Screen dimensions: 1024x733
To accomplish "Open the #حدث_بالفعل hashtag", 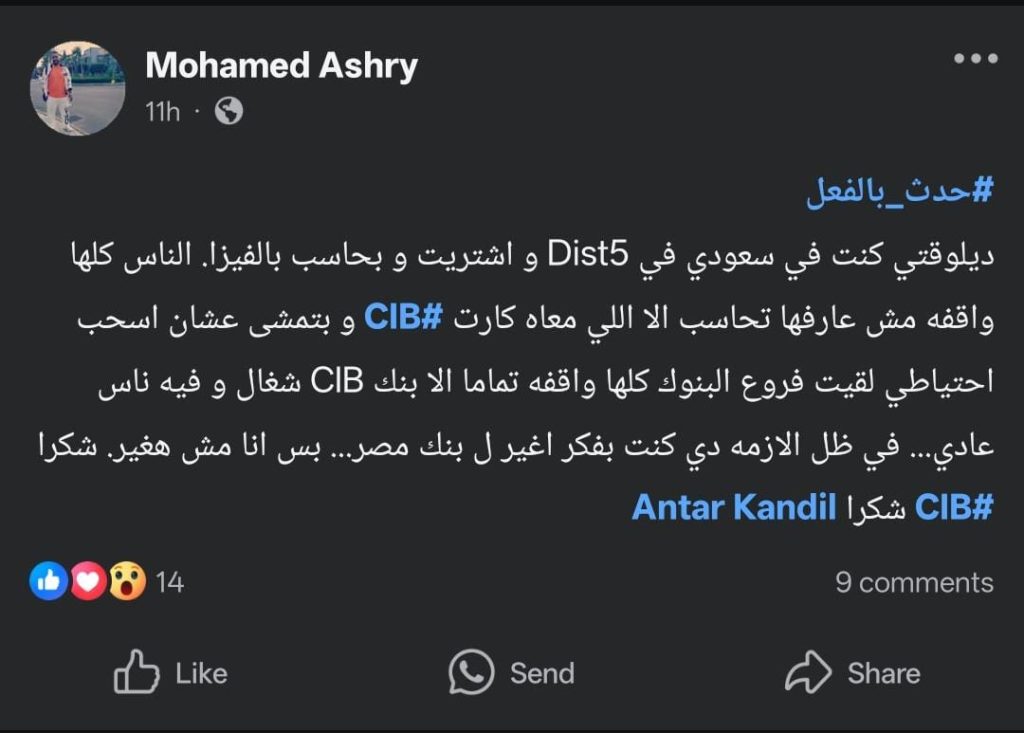I will coord(899,190).
